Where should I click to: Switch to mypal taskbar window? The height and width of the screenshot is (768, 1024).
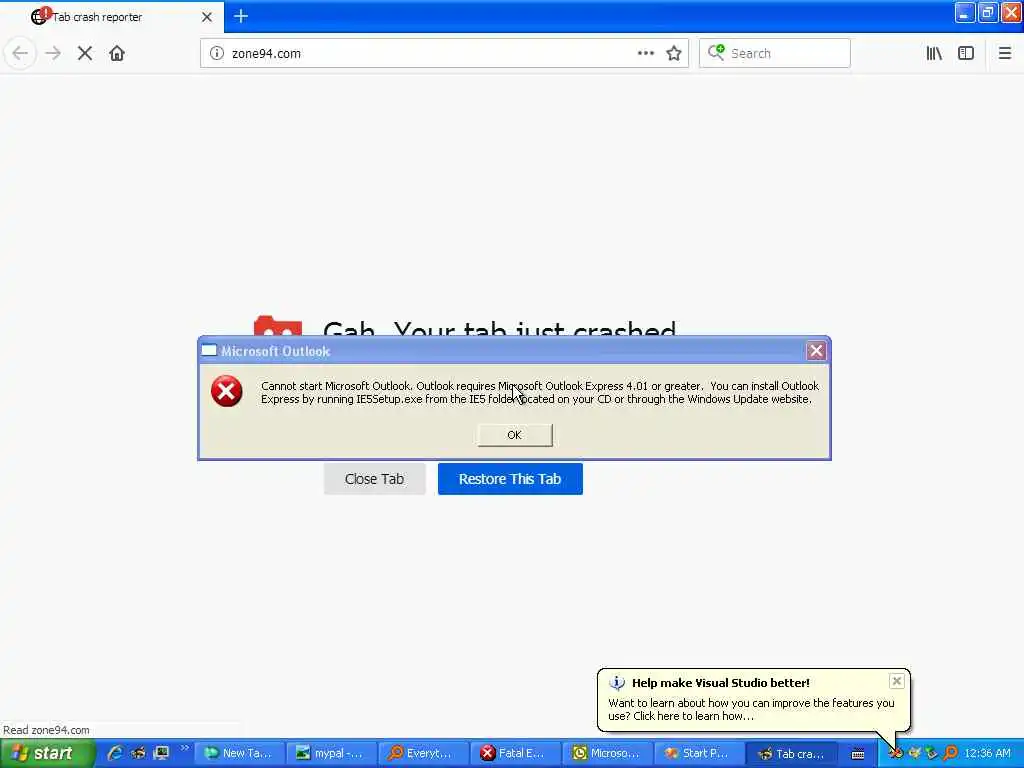[332, 754]
